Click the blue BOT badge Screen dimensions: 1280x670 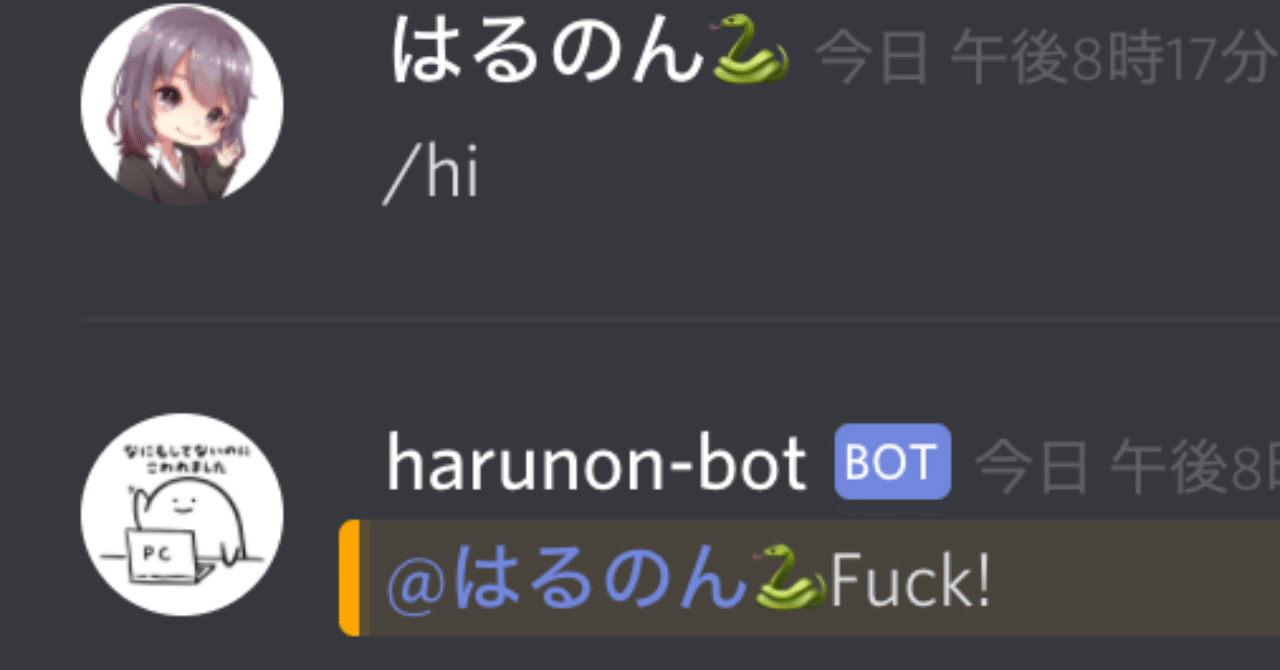click(x=893, y=461)
